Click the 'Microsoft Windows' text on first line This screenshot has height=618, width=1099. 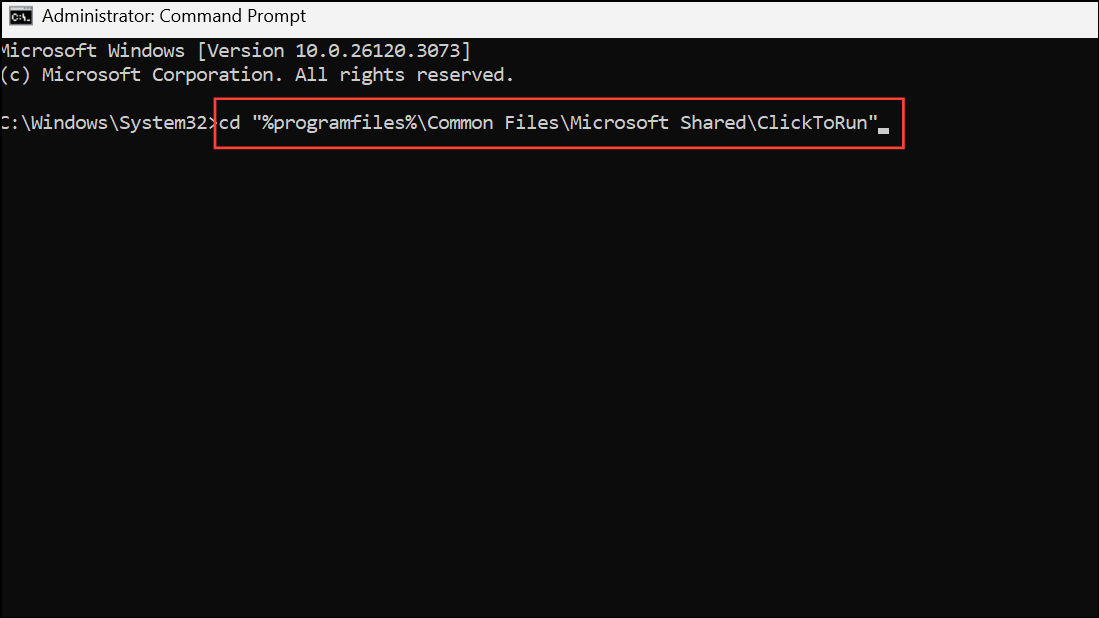point(93,50)
